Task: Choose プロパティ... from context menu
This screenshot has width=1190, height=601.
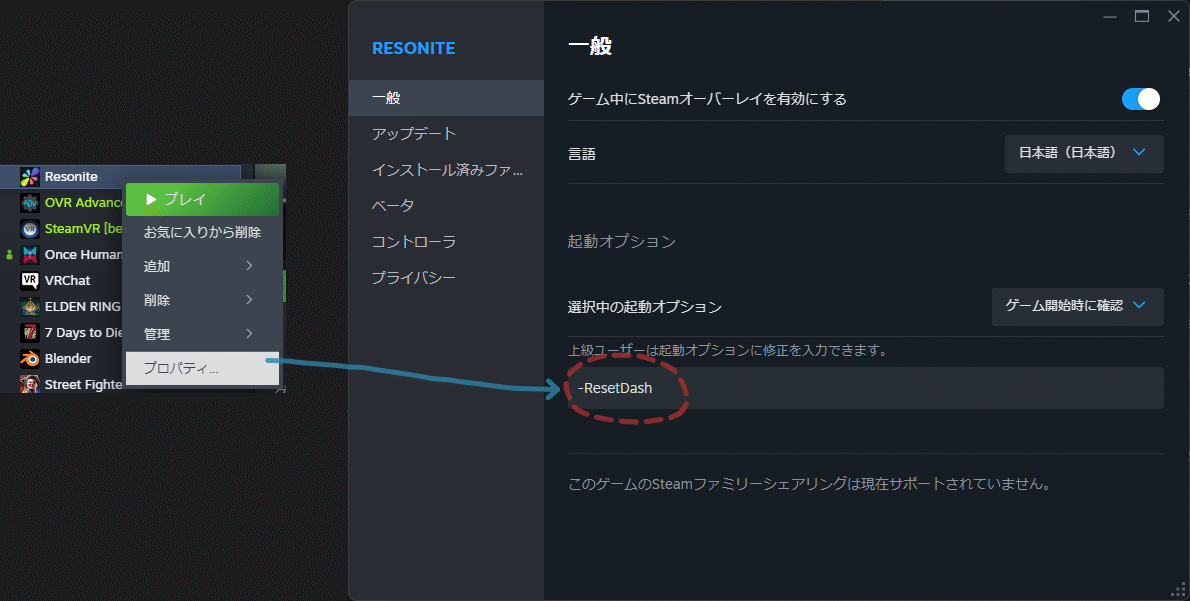Action: (203, 368)
